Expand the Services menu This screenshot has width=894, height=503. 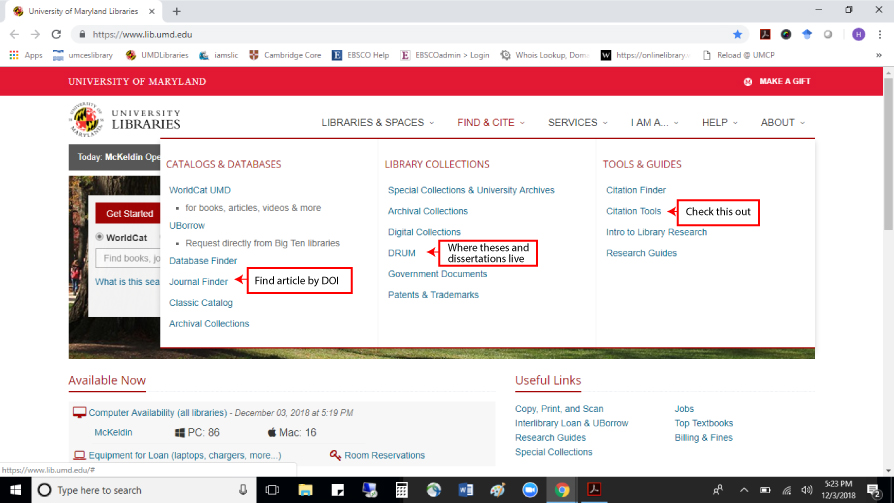(578, 123)
